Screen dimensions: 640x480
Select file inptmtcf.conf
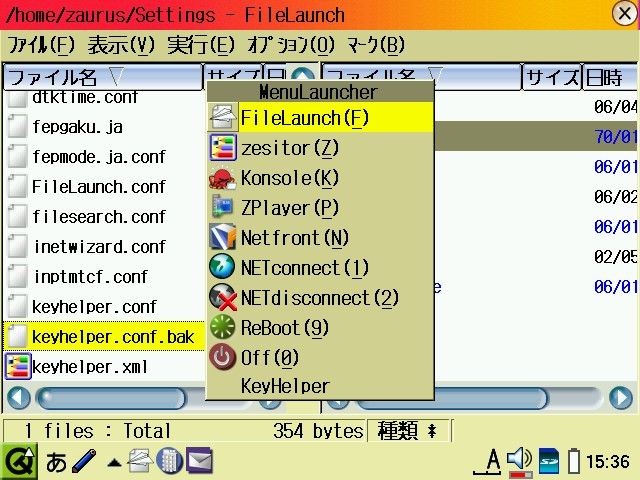[x=90, y=277]
